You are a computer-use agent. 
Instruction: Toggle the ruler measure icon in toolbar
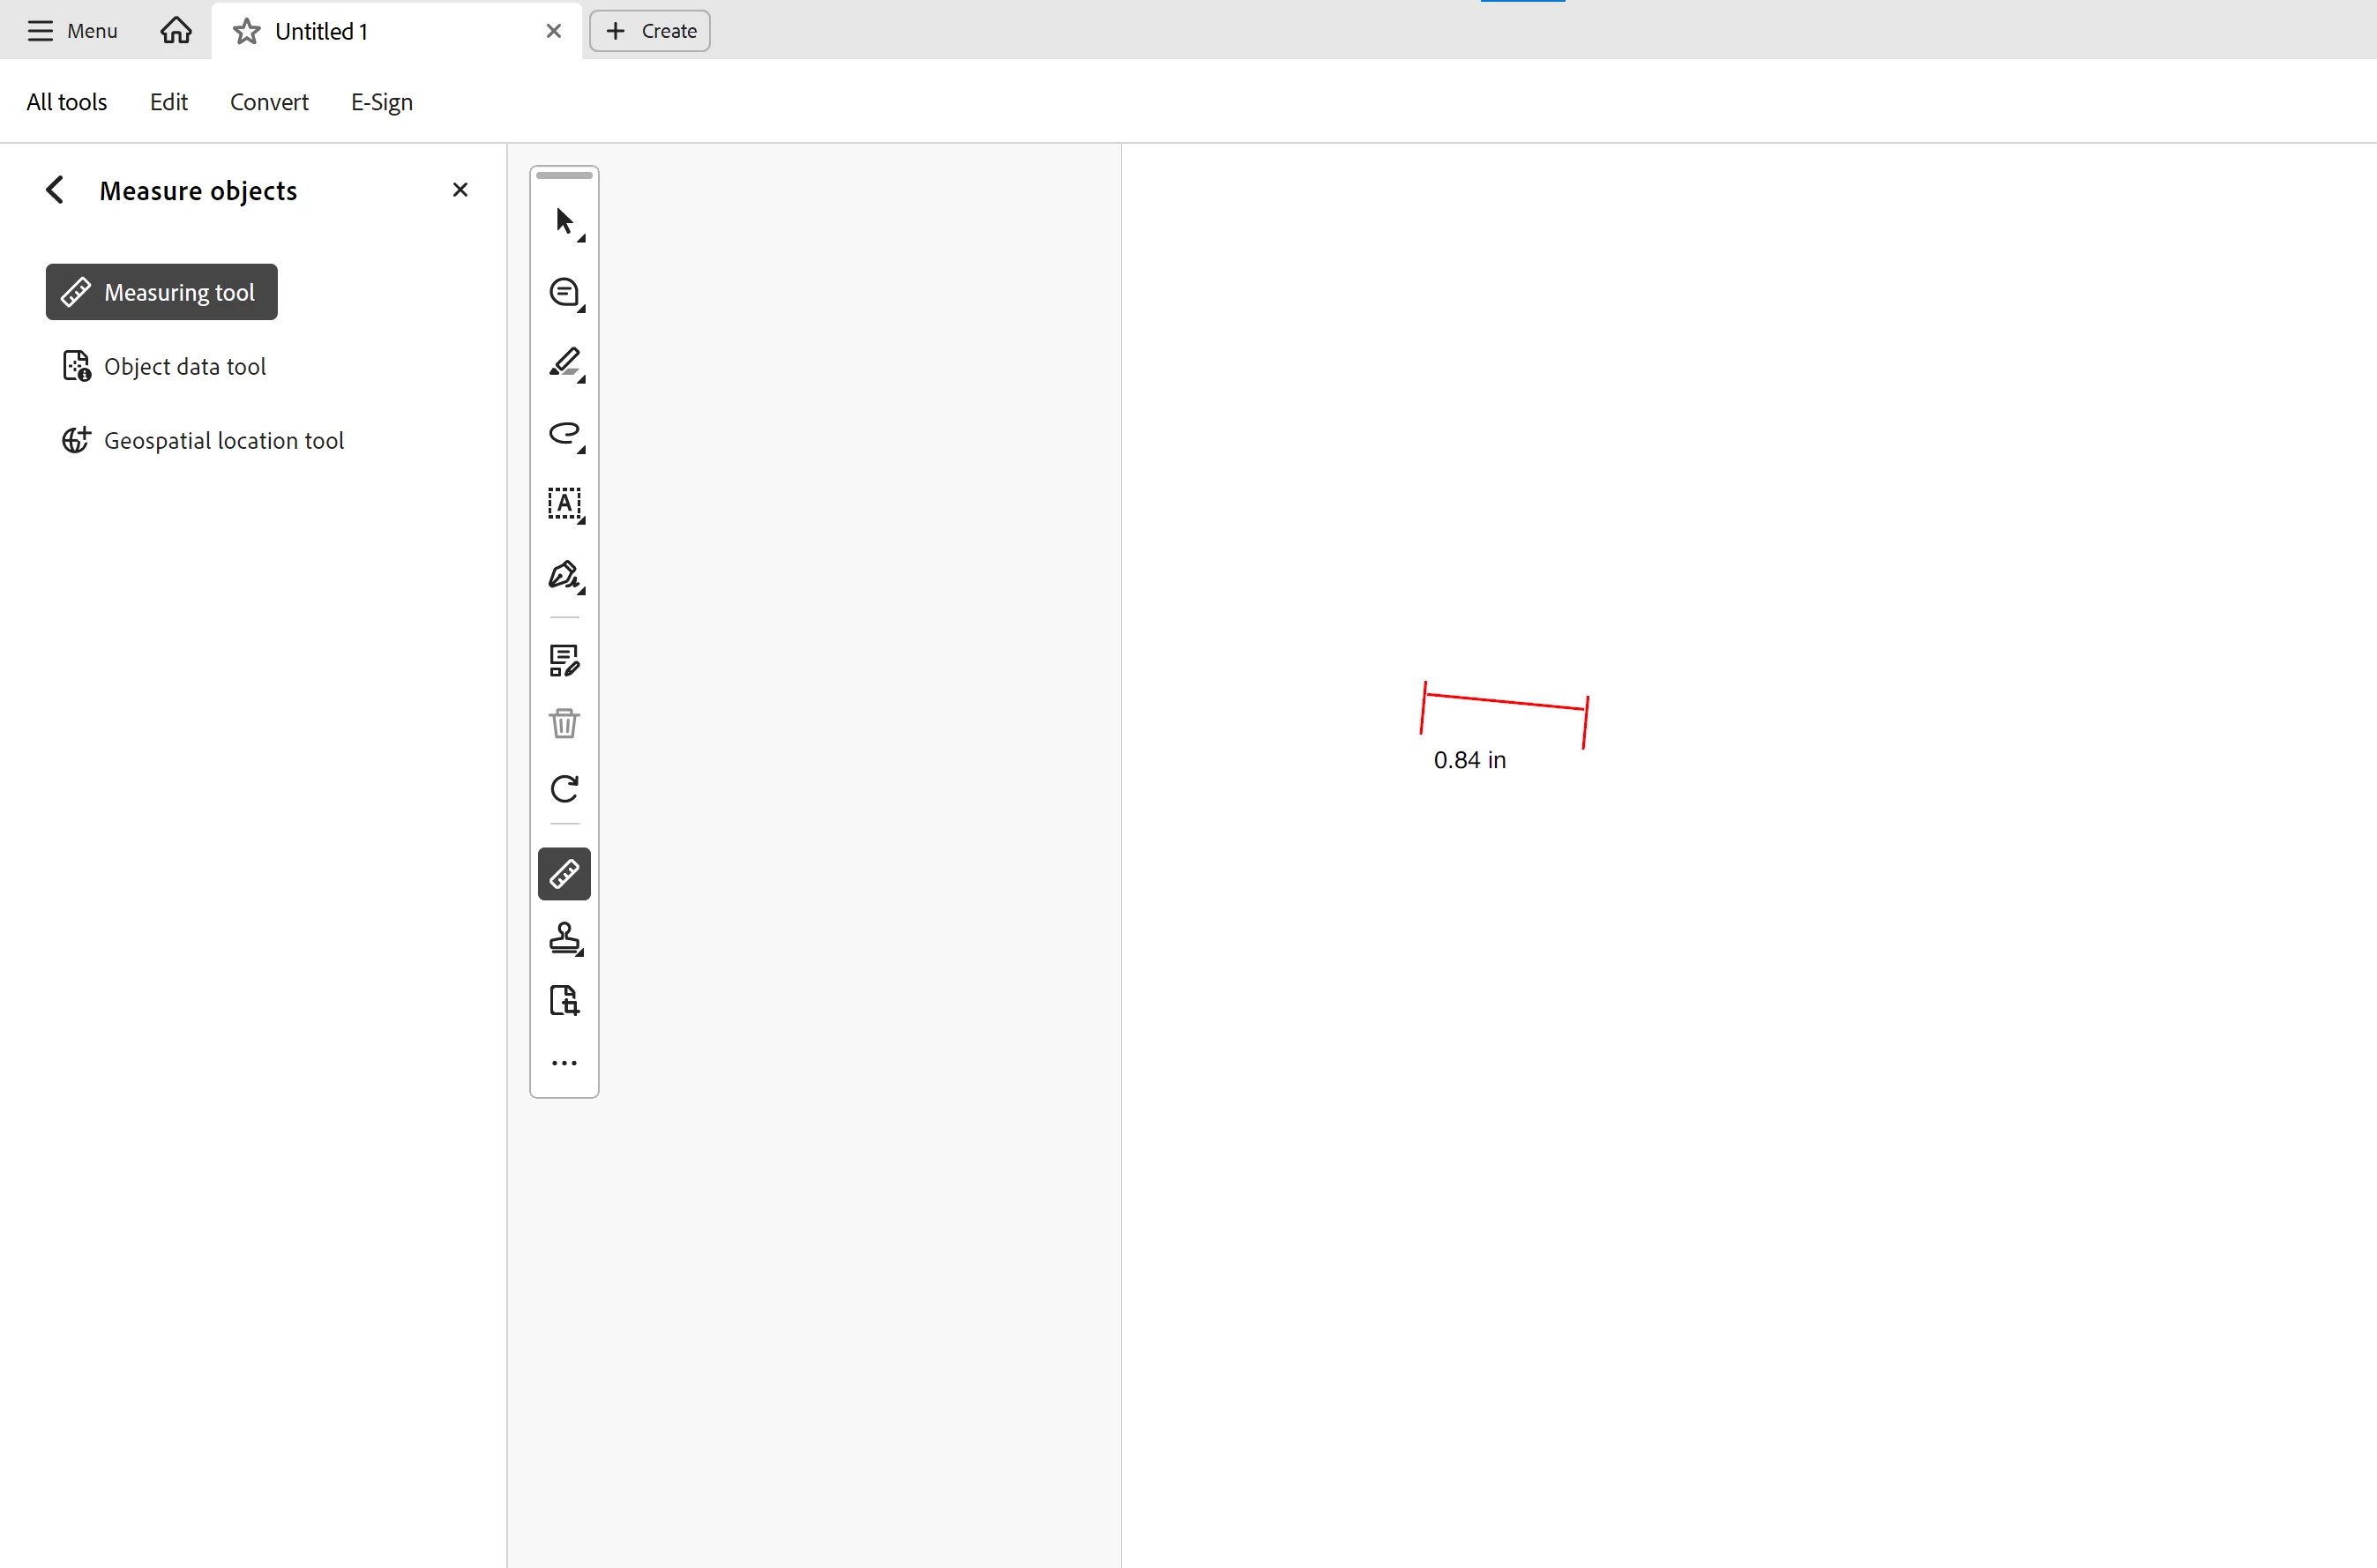564,874
